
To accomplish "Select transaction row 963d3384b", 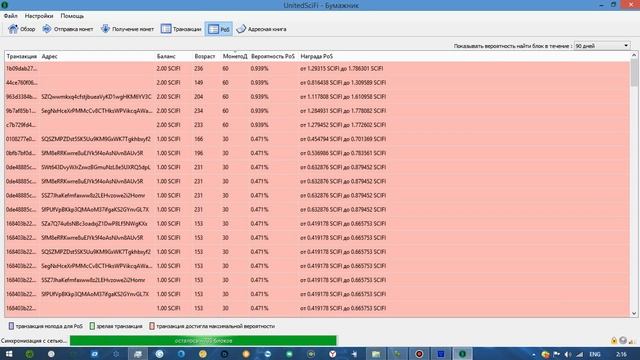I will (317, 97).
